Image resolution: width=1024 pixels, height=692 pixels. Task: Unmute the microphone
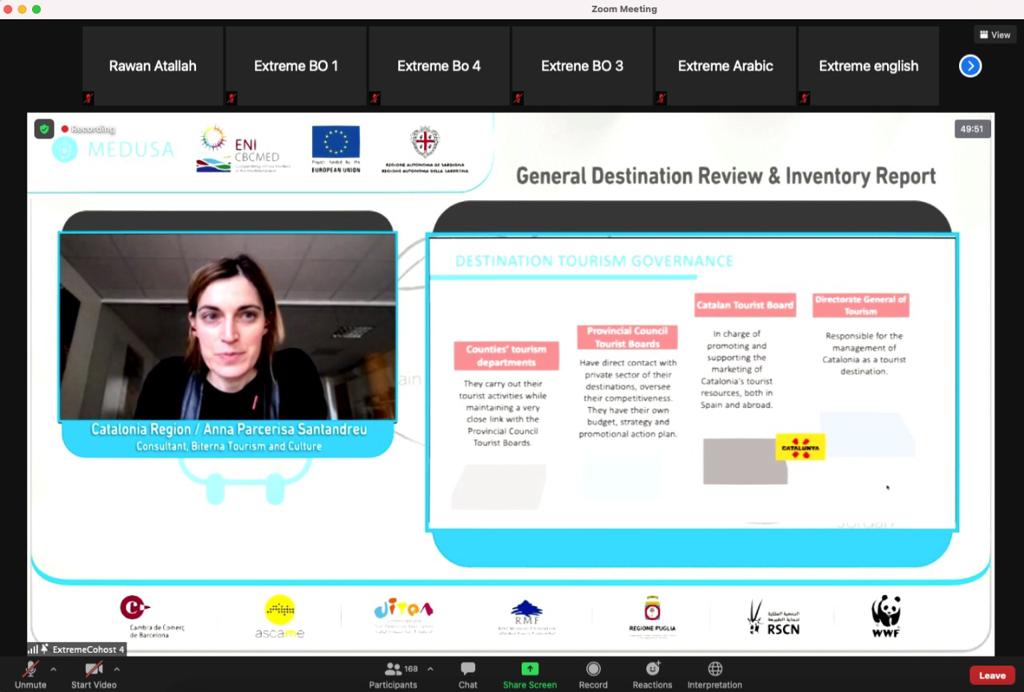pos(31,669)
